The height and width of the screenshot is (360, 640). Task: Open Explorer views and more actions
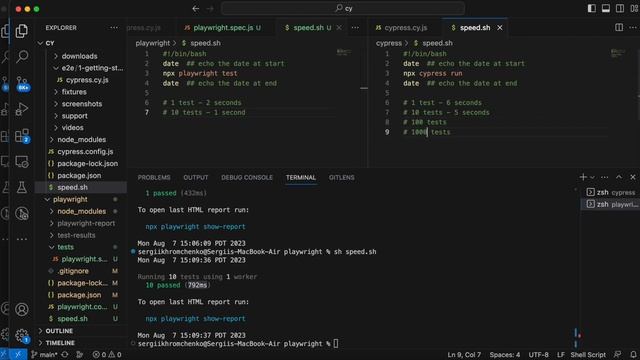[x=114, y=27]
